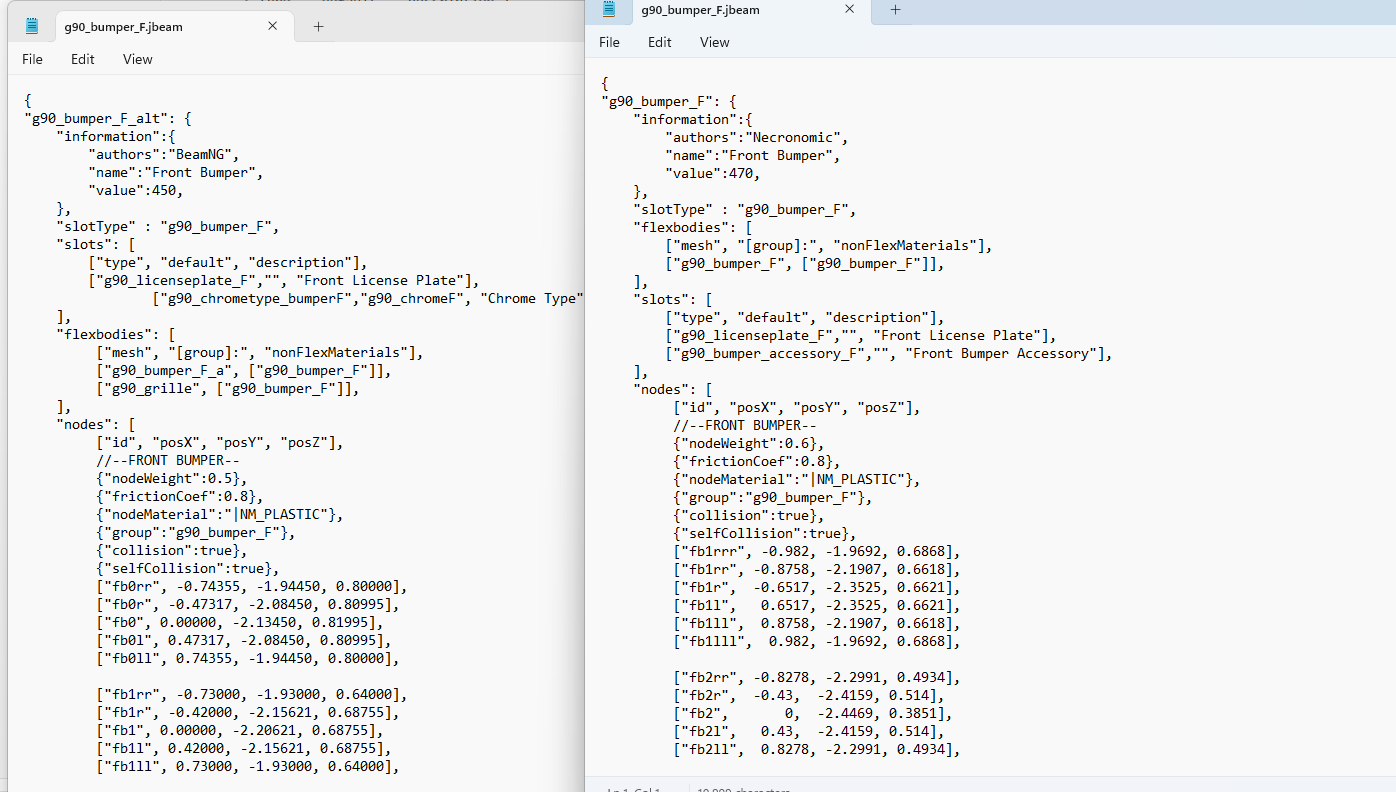Screen dimensions: 1396x792
Task: Click "nodeMaterial":"|NM_PLASTIC" in right window
Action: pos(797,479)
